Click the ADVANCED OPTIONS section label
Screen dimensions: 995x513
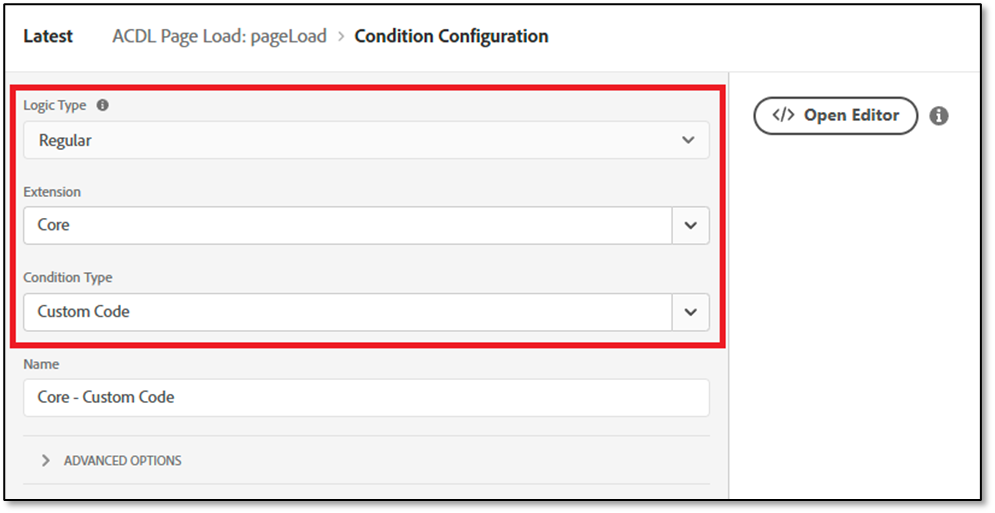click(x=122, y=461)
